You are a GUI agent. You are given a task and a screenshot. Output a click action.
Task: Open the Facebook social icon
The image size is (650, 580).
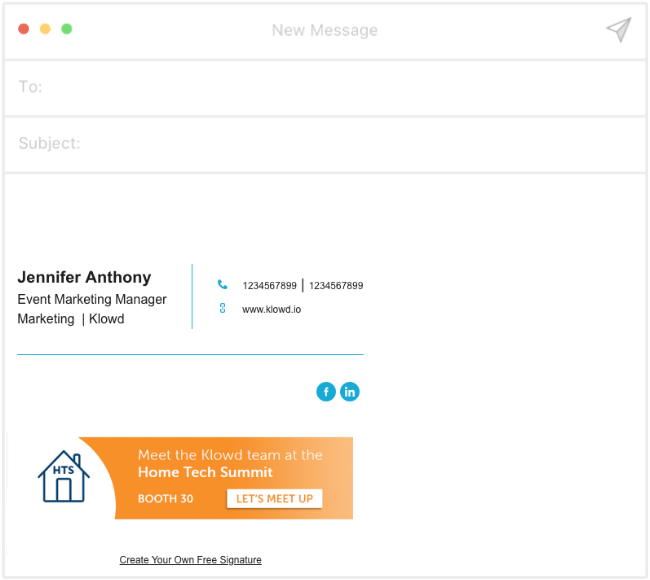tap(326, 392)
